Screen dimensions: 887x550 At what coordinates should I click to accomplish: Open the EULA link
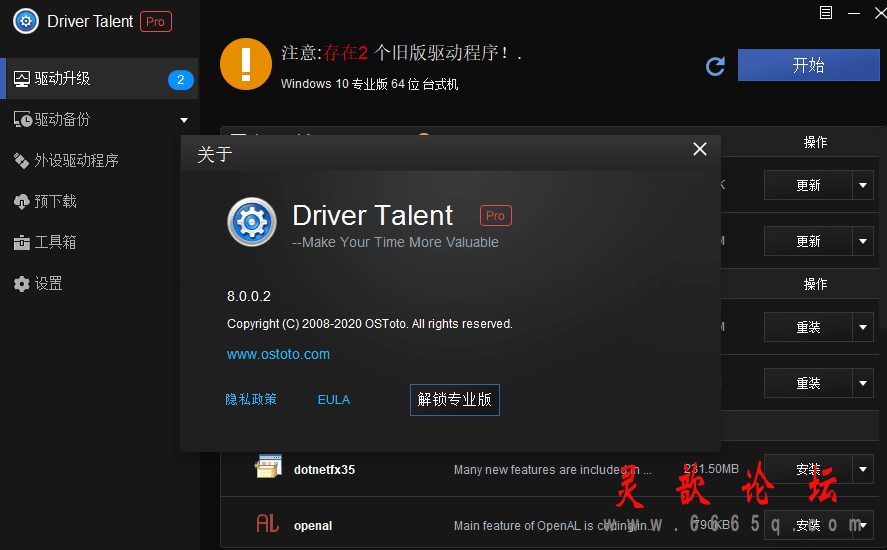coord(334,399)
